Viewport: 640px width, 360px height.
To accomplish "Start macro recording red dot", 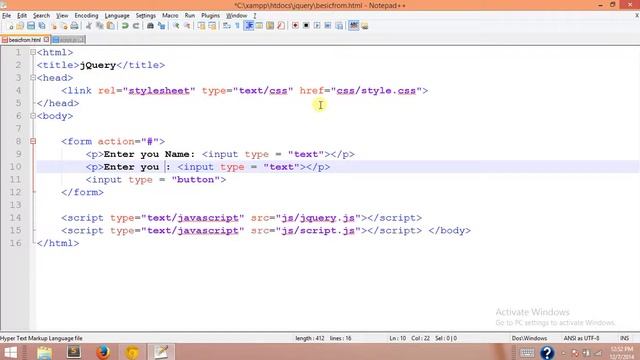I will pos(295,26).
